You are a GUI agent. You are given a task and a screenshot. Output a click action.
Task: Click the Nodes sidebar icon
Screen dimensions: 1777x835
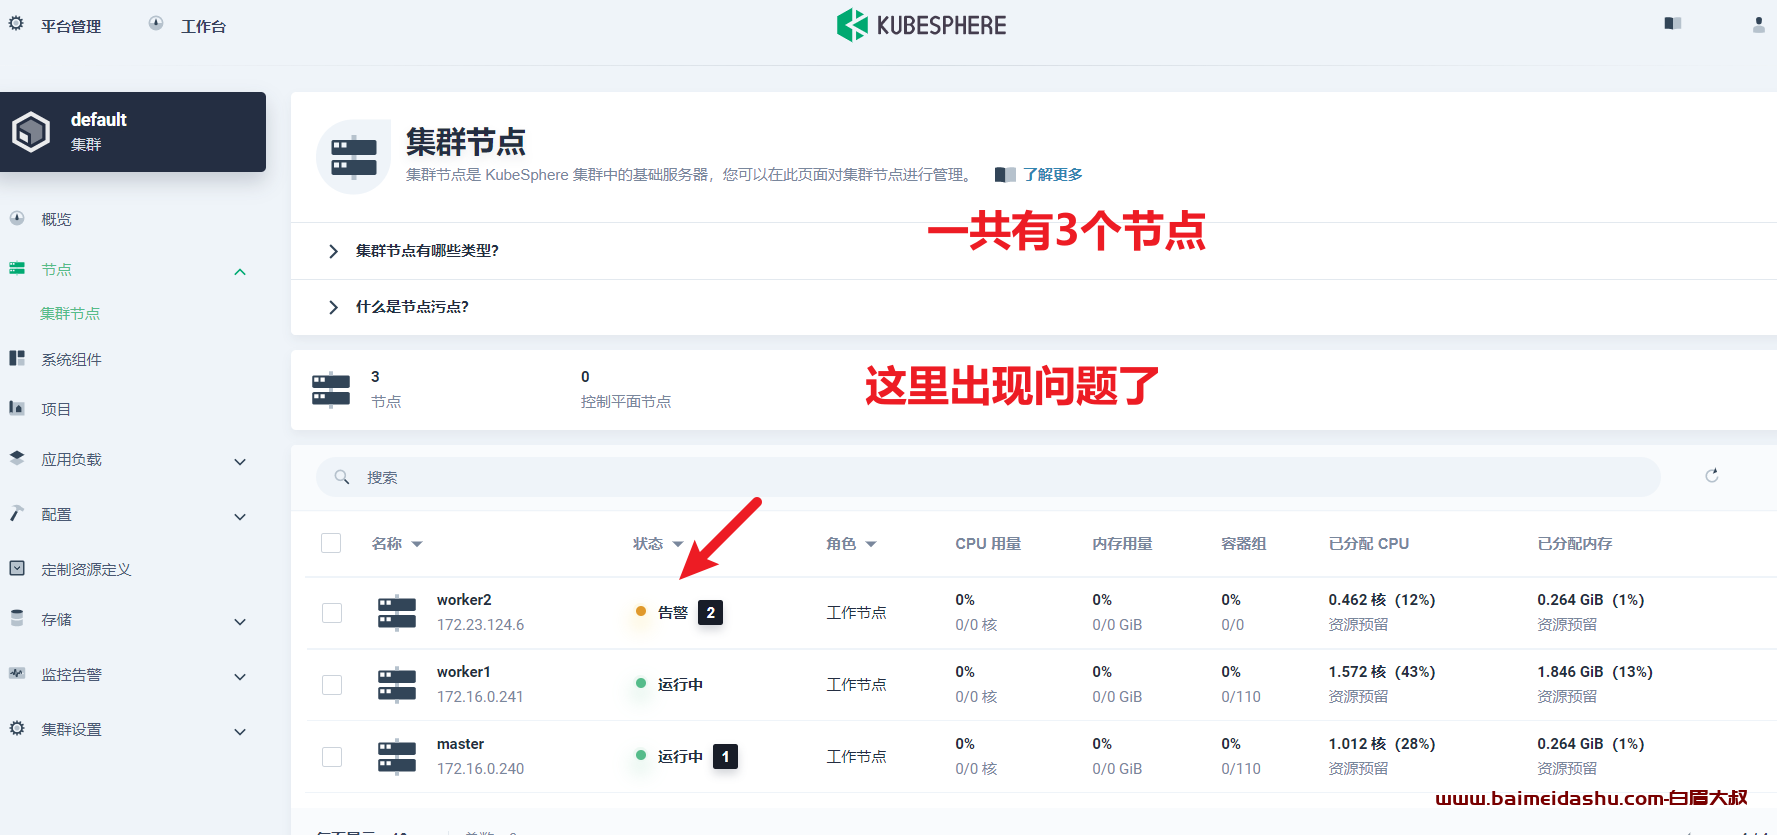17,268
